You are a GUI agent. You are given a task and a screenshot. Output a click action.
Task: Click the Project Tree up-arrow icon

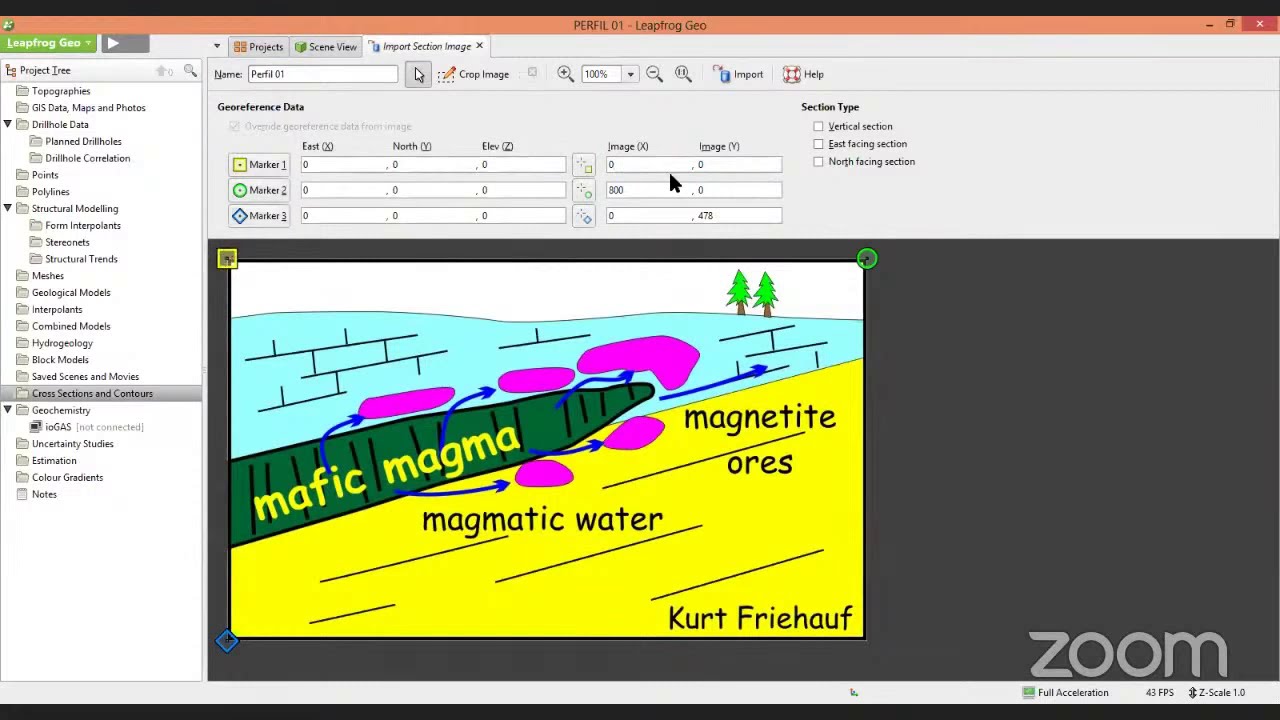[163, 70]
